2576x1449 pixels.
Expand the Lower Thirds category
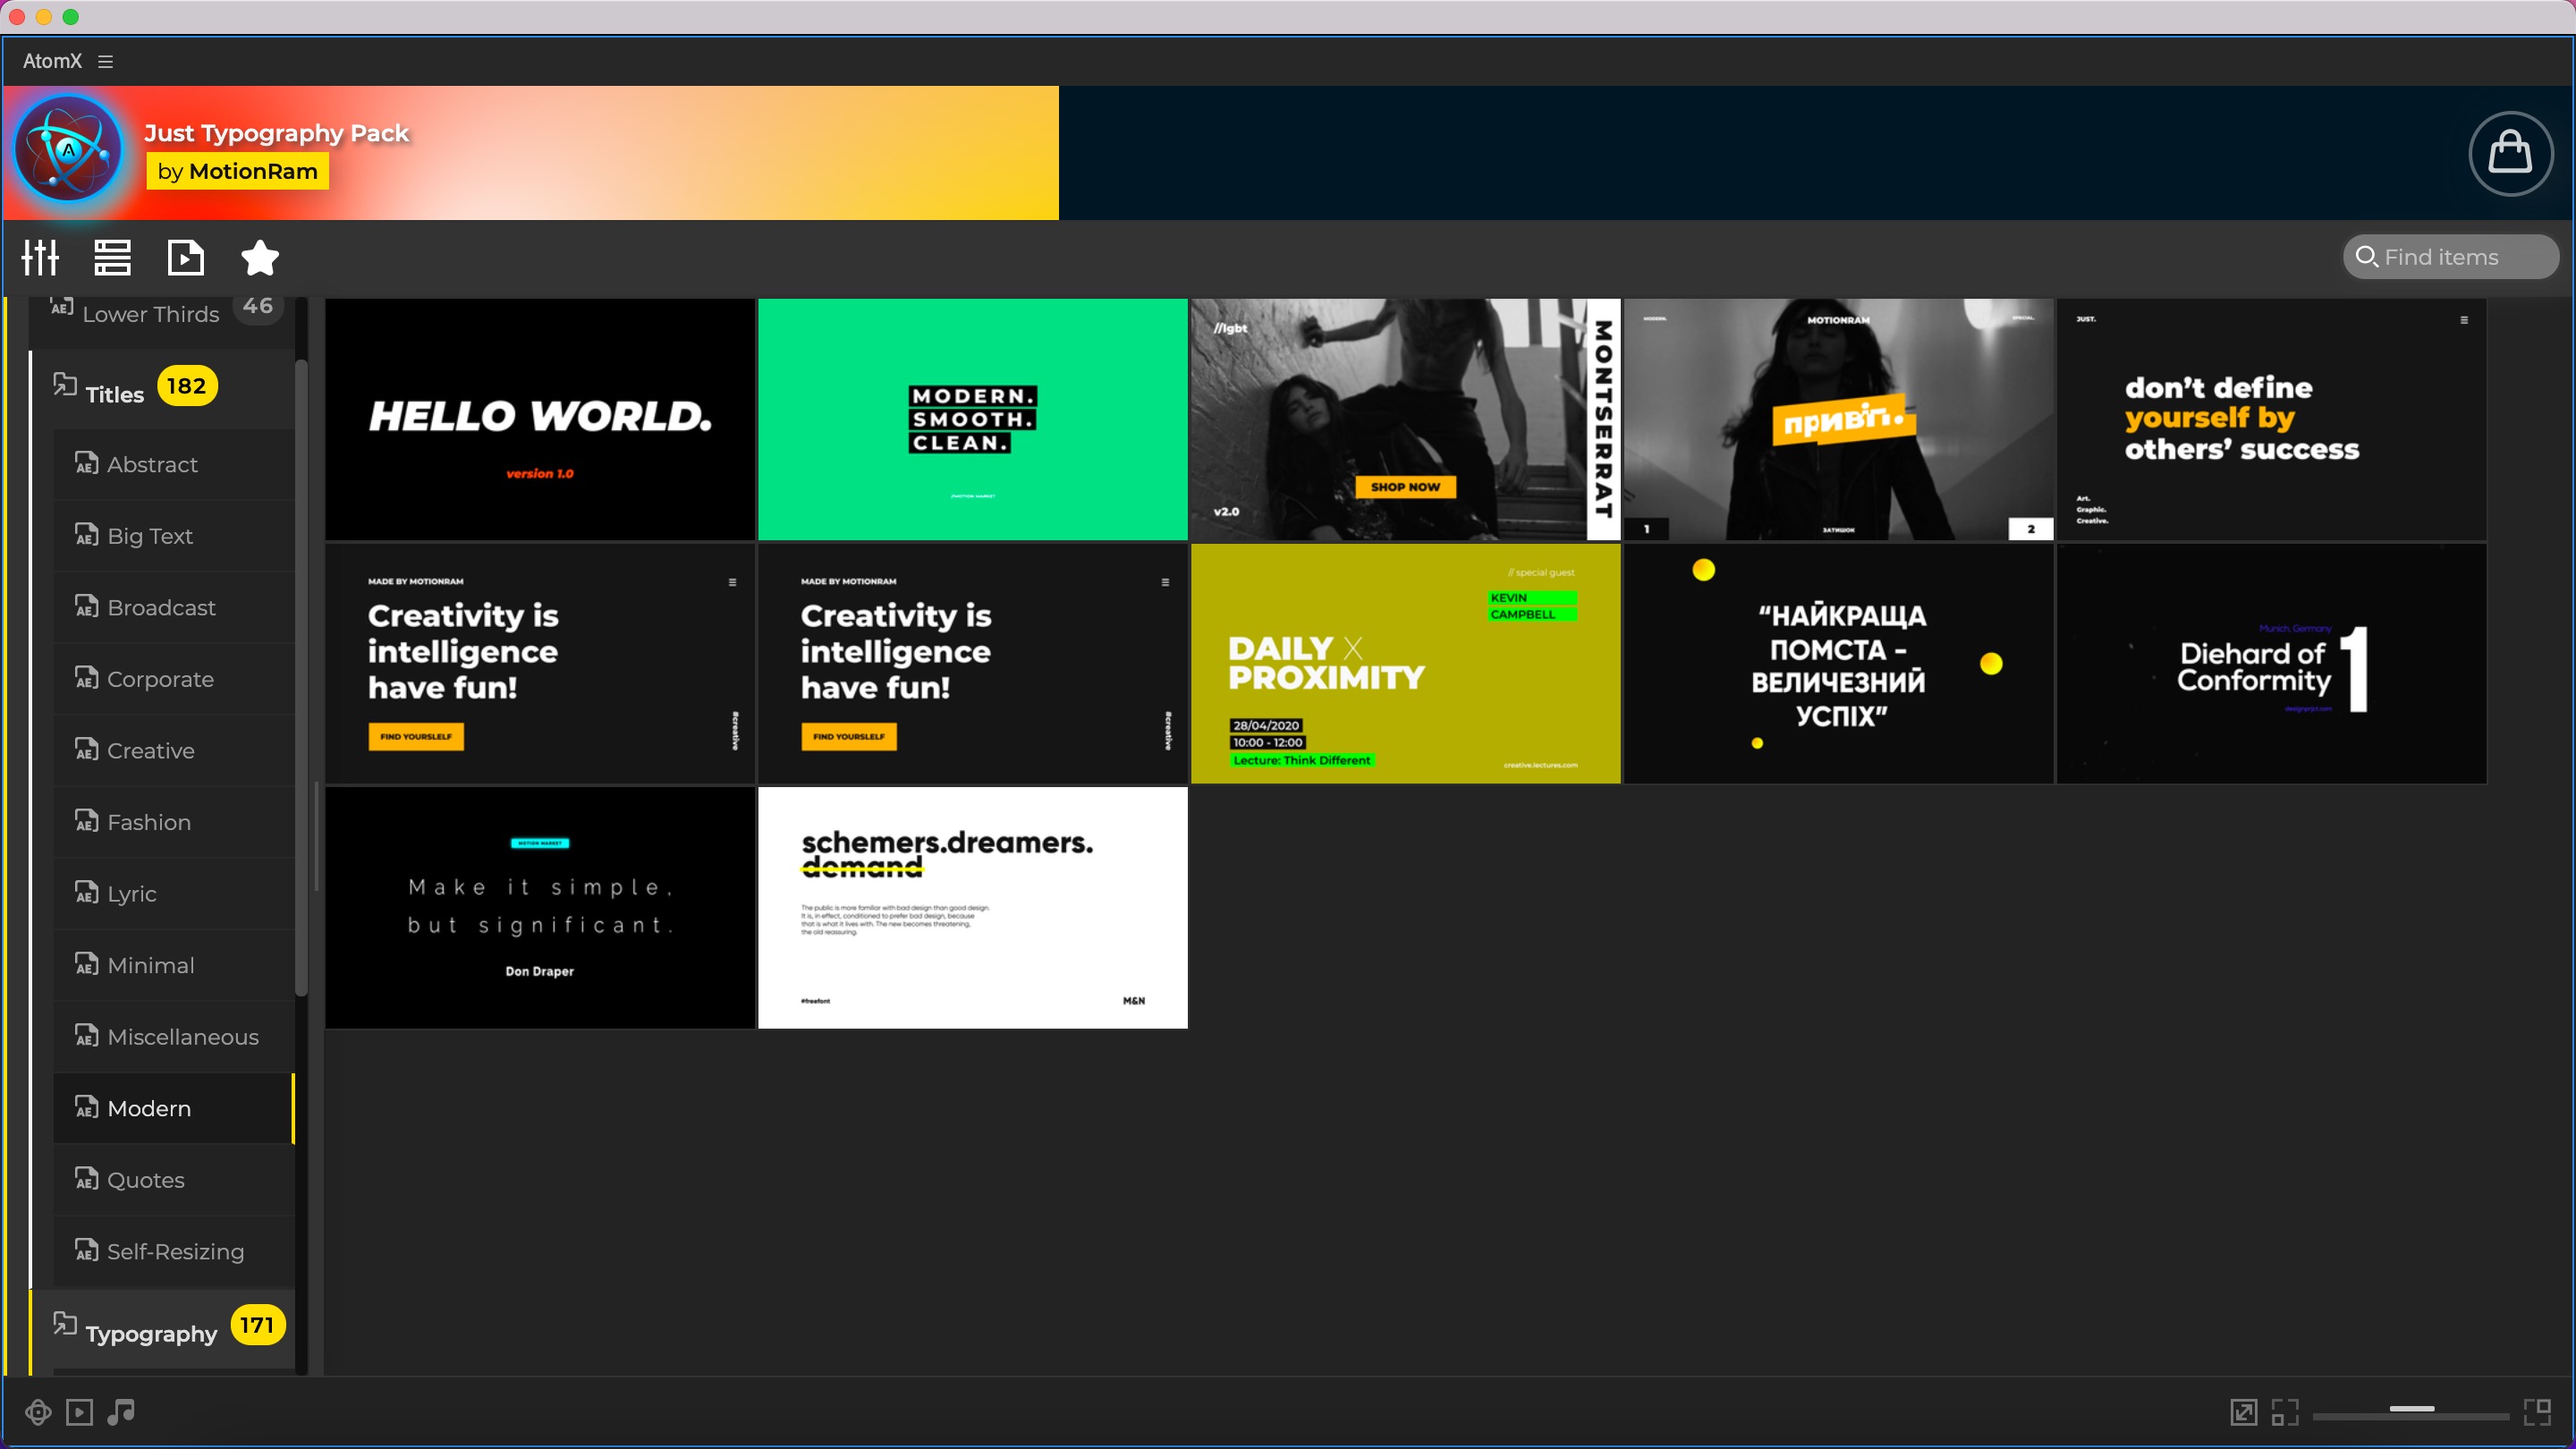click(150, 313)
